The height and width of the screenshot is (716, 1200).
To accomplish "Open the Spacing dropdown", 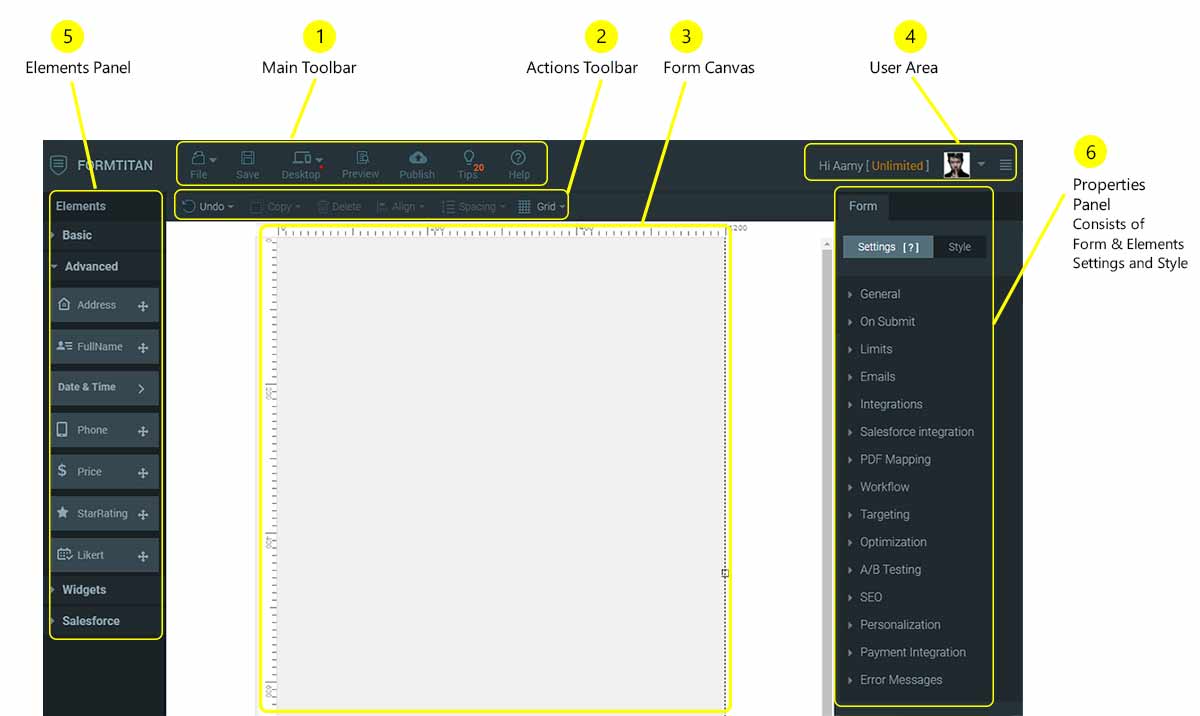I will click(x=474, y=206).
